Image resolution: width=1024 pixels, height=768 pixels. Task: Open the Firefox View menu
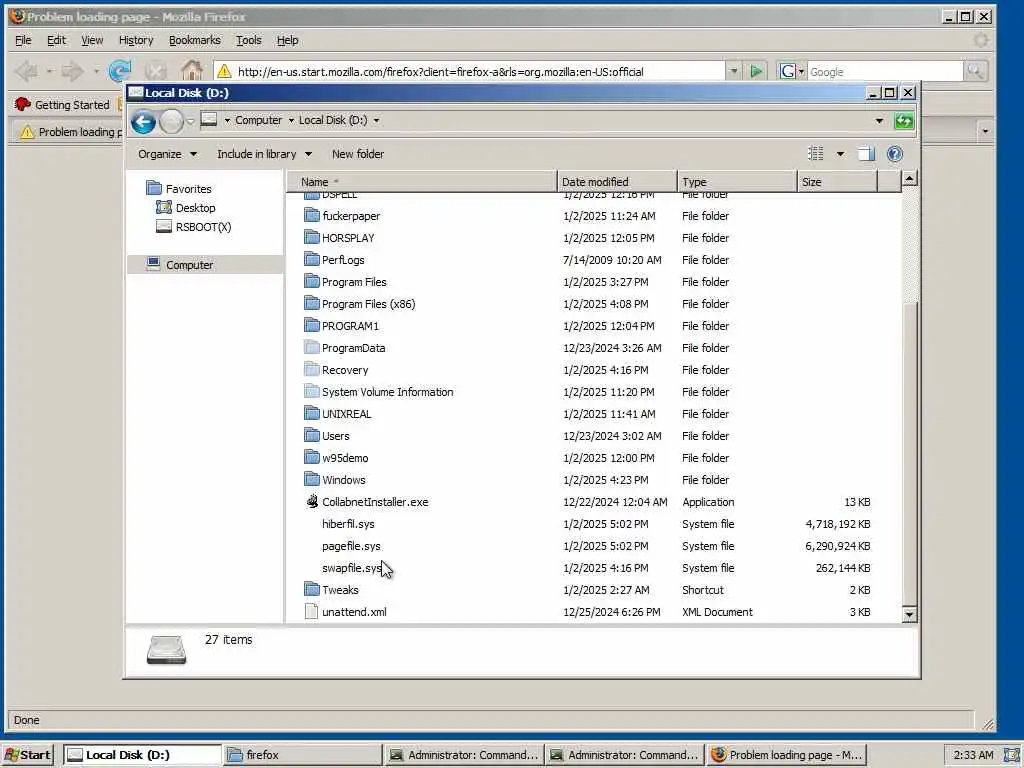(92, 40)
